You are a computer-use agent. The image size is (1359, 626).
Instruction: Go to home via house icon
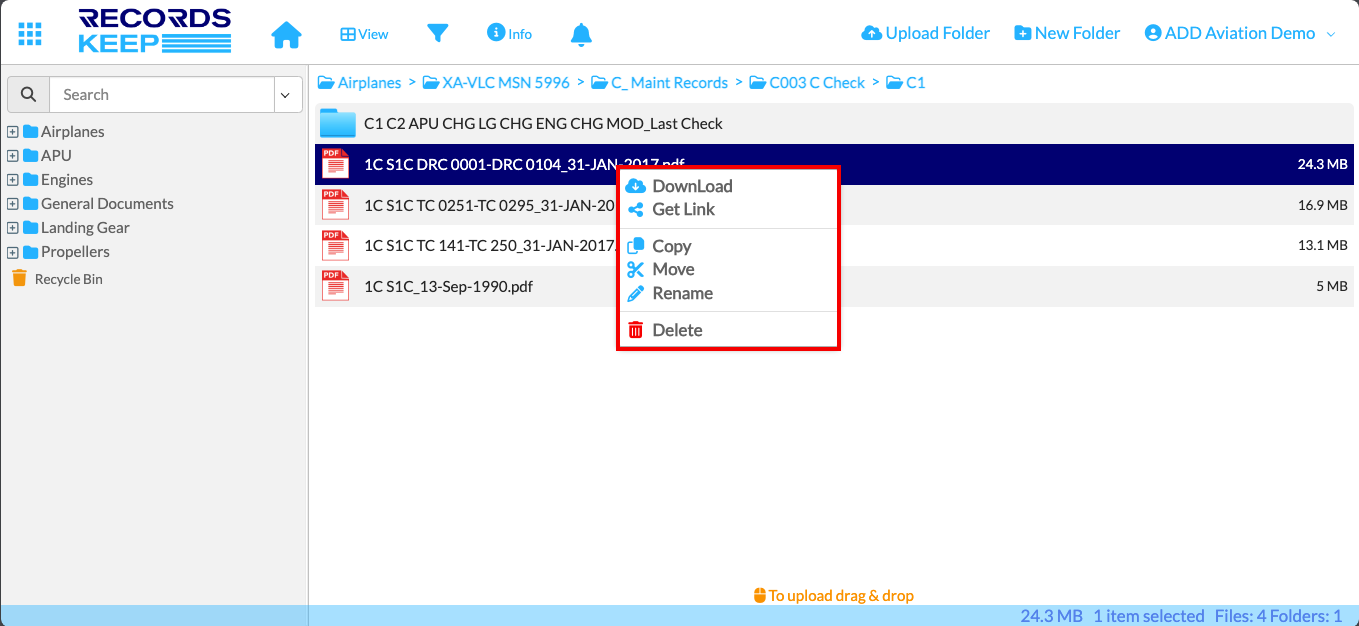click(286, 34)
